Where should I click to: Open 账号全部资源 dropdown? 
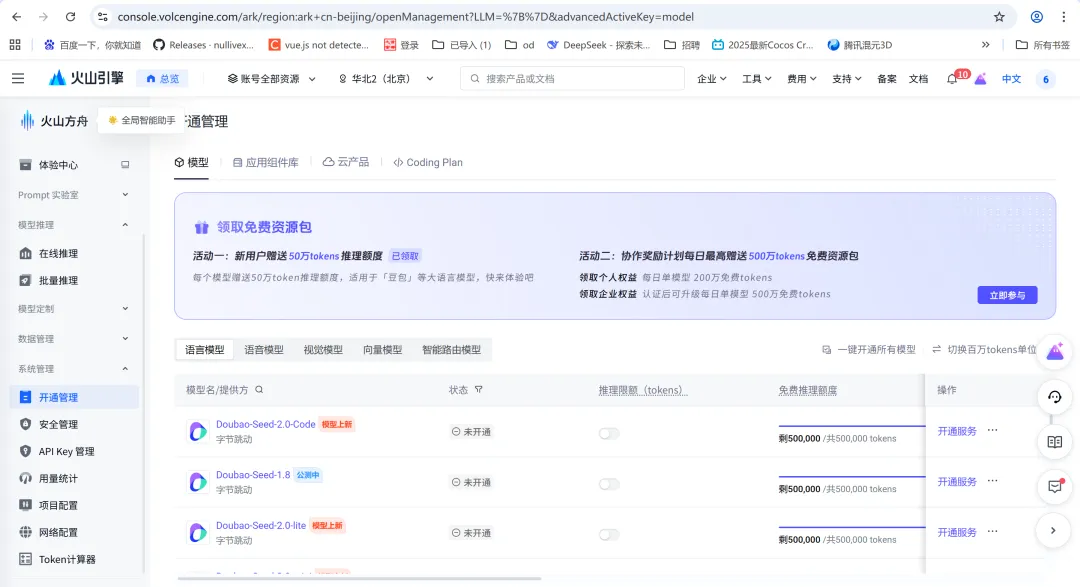pos(271,79)
